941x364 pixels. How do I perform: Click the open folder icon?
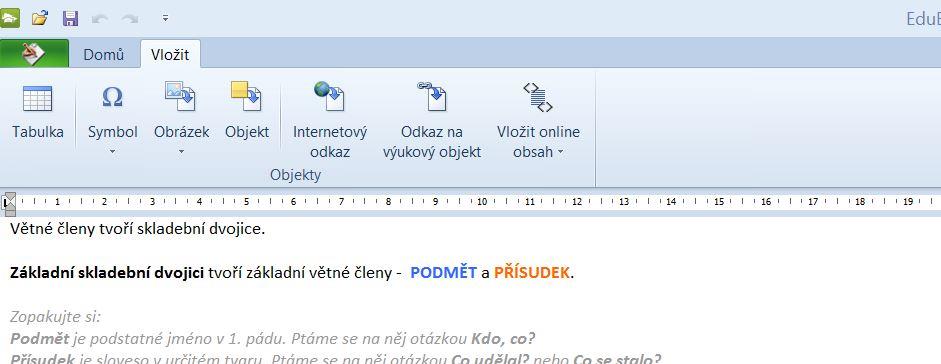[40, 18]
